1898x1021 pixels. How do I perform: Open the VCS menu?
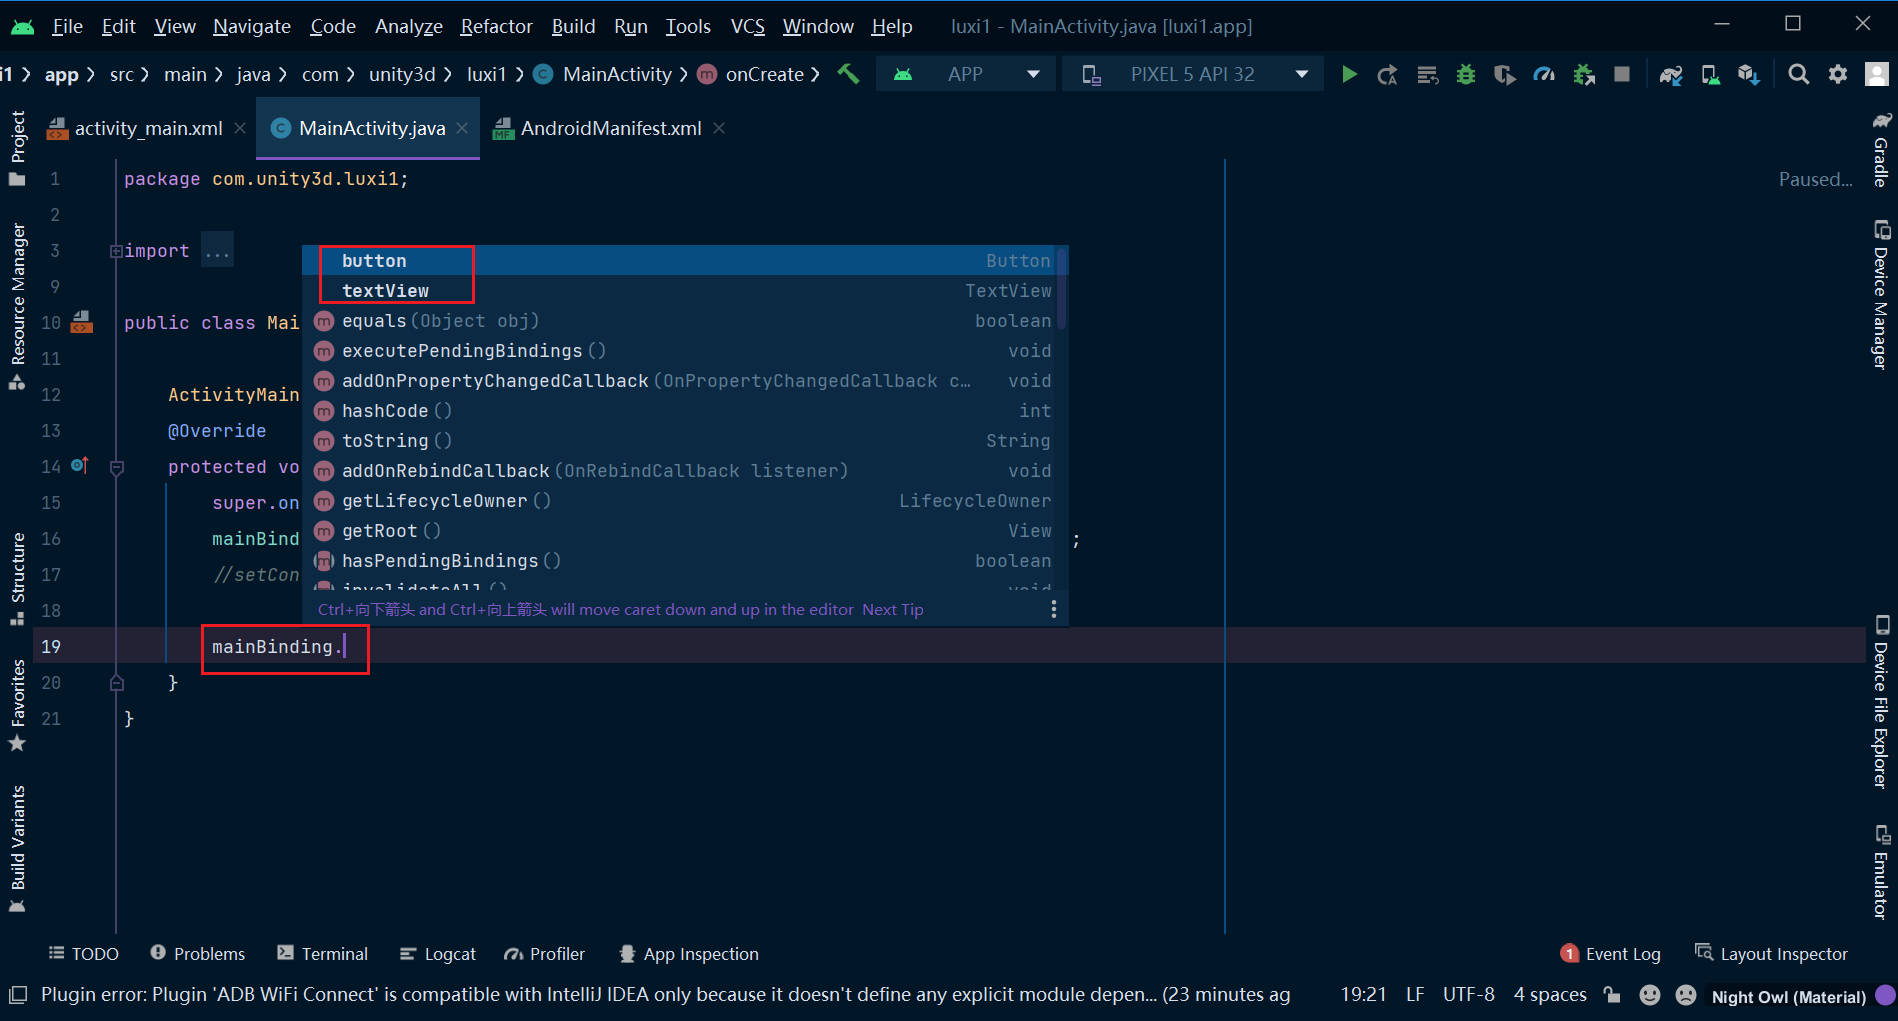pyautogui.click(x=747, y=26)
